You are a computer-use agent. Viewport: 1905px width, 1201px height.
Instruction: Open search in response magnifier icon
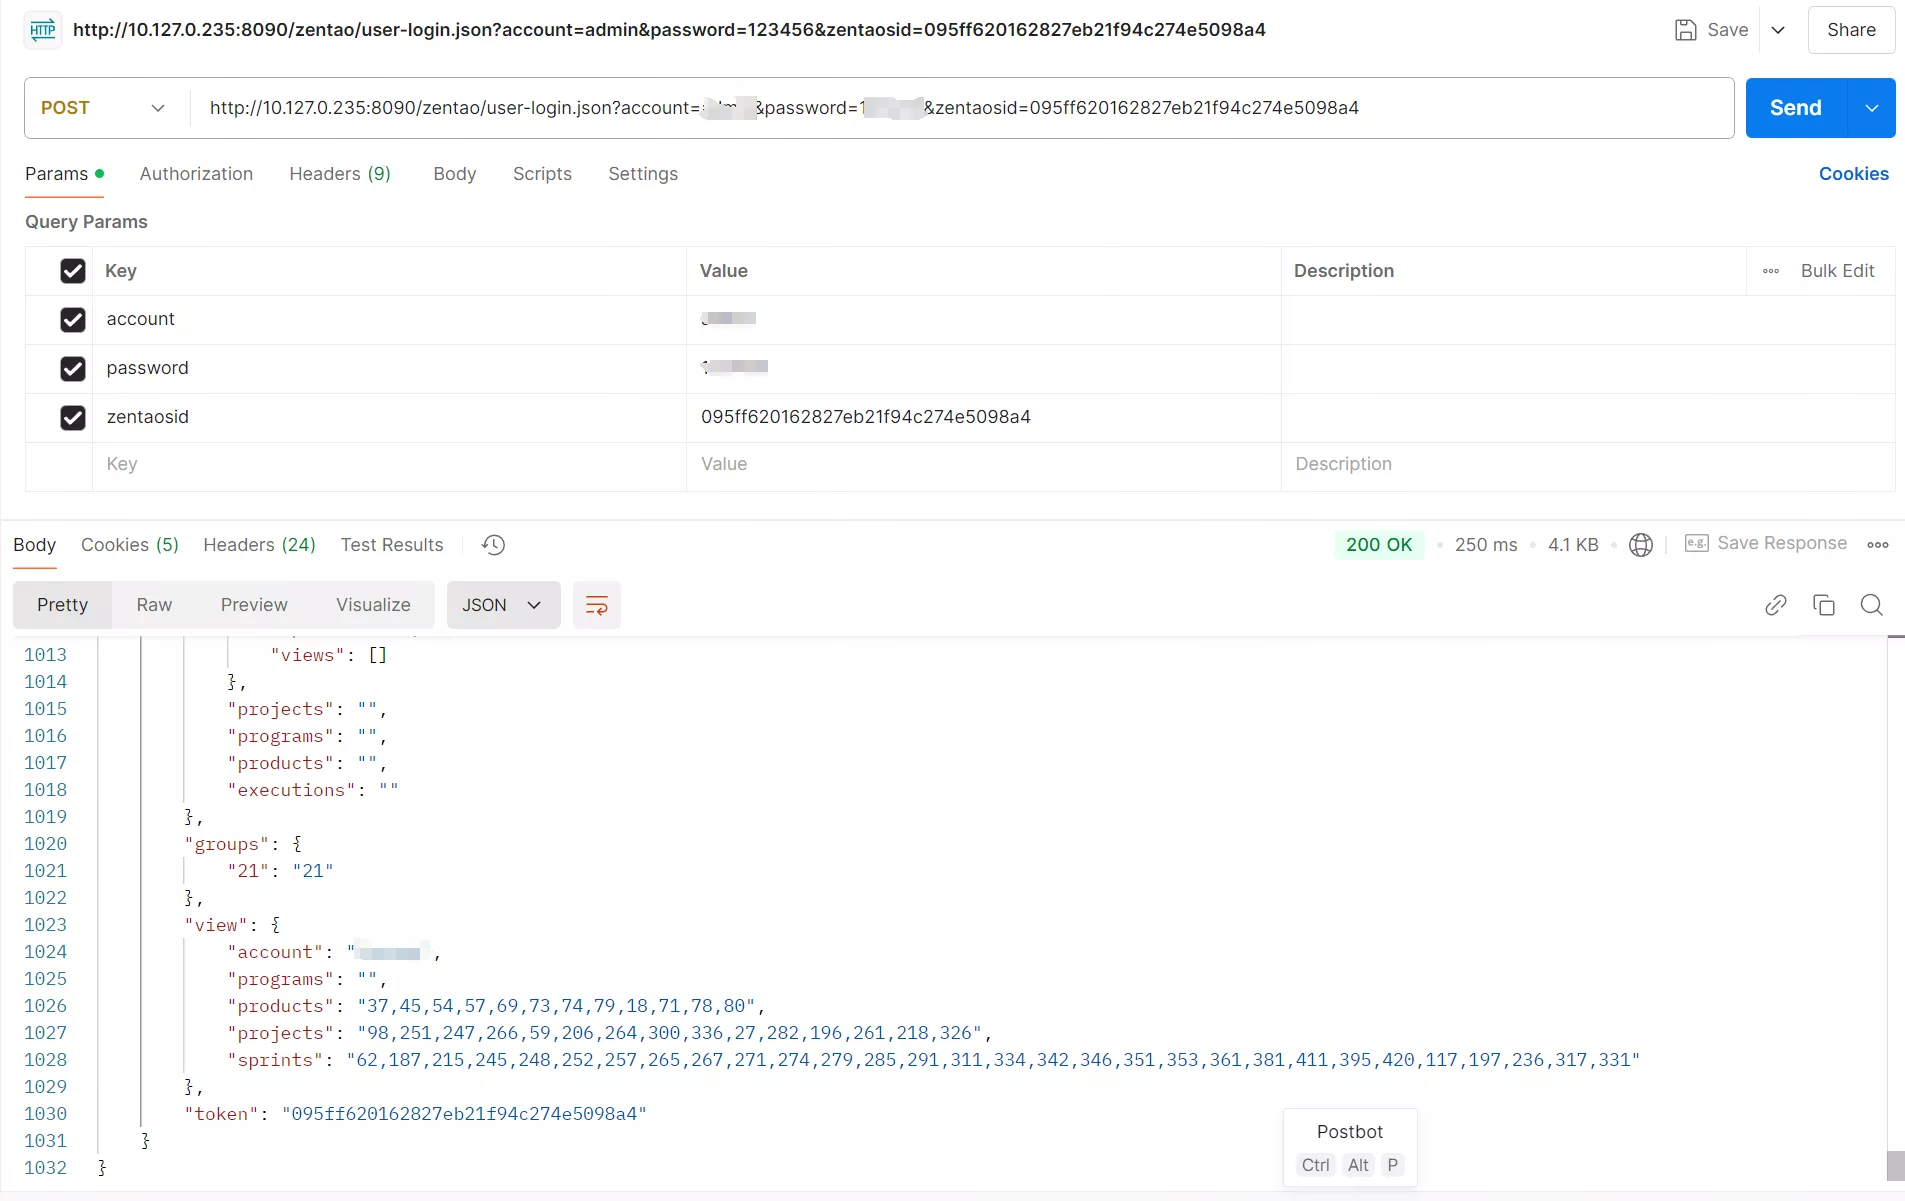click(x=1872, y=605)
